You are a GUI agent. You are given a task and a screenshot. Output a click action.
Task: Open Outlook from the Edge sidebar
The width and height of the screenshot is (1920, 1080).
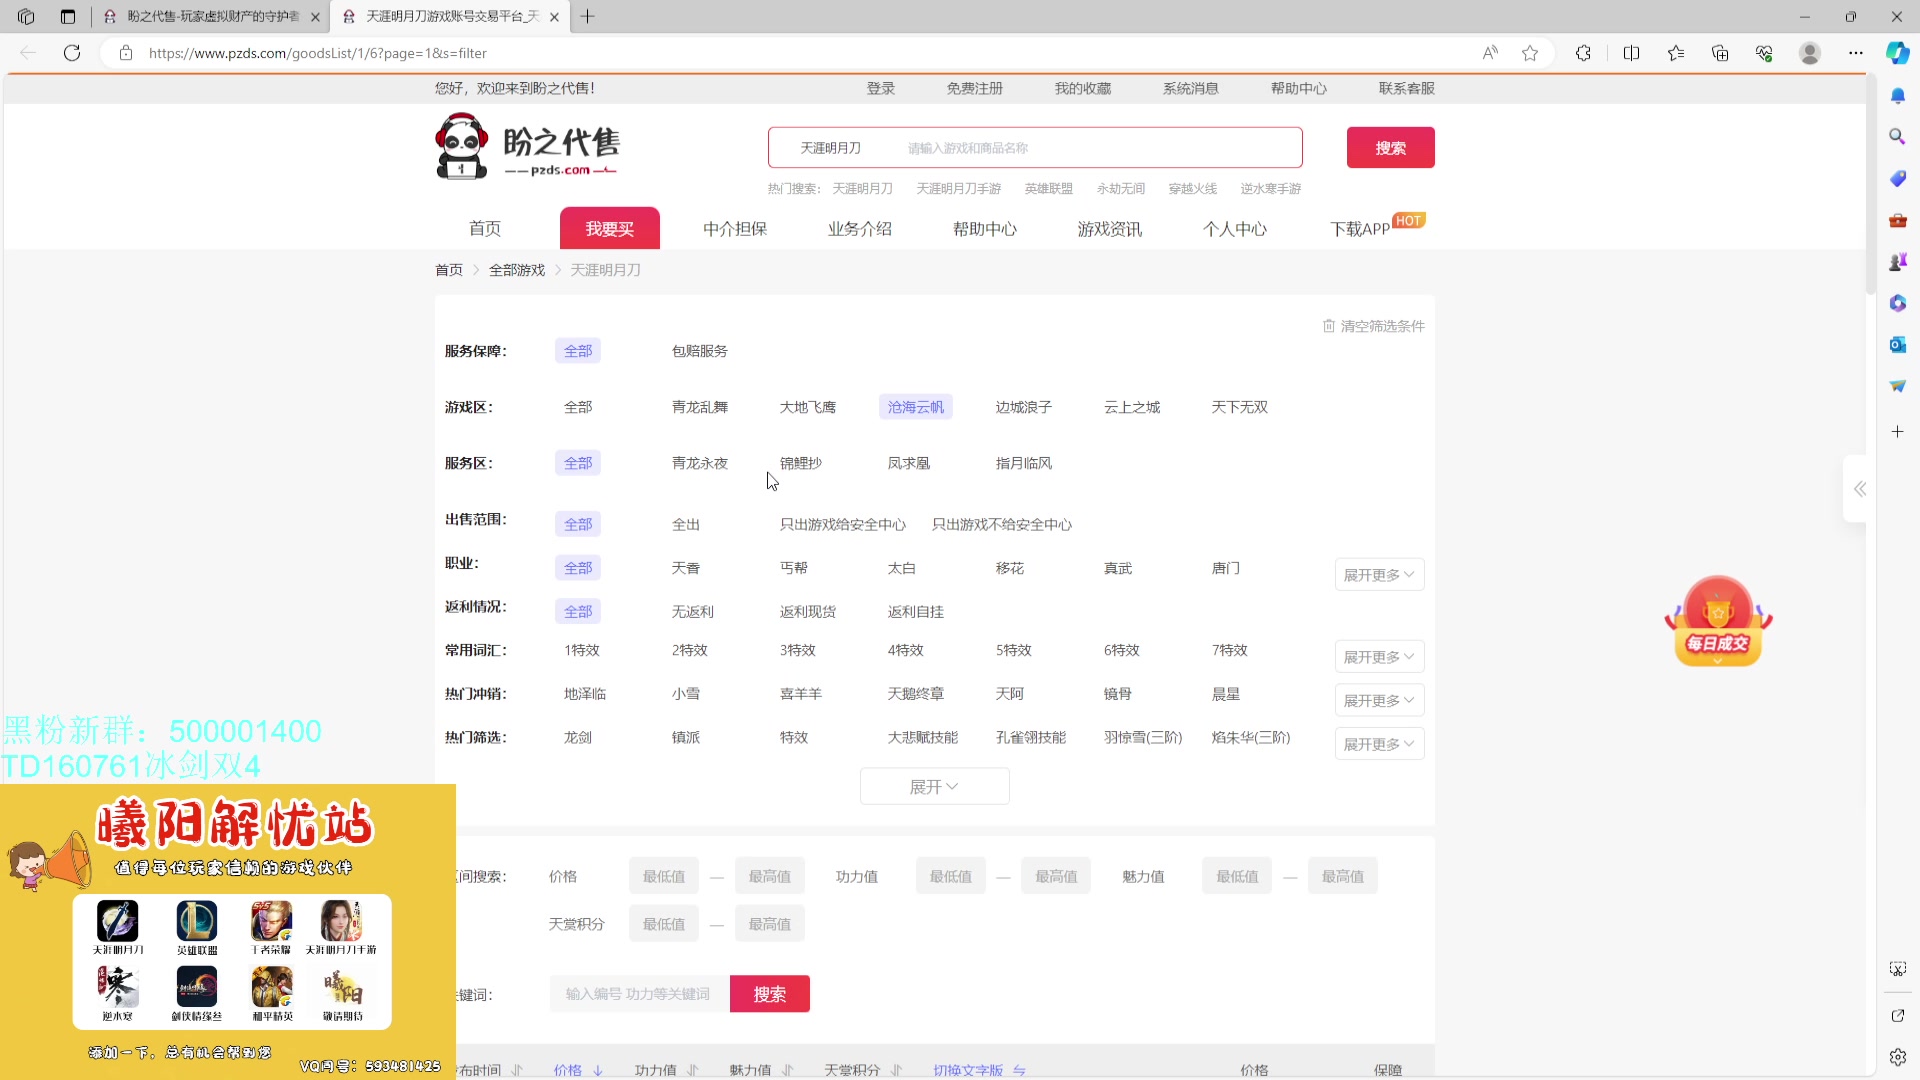pyautogui.click(x=1897, y=344)
